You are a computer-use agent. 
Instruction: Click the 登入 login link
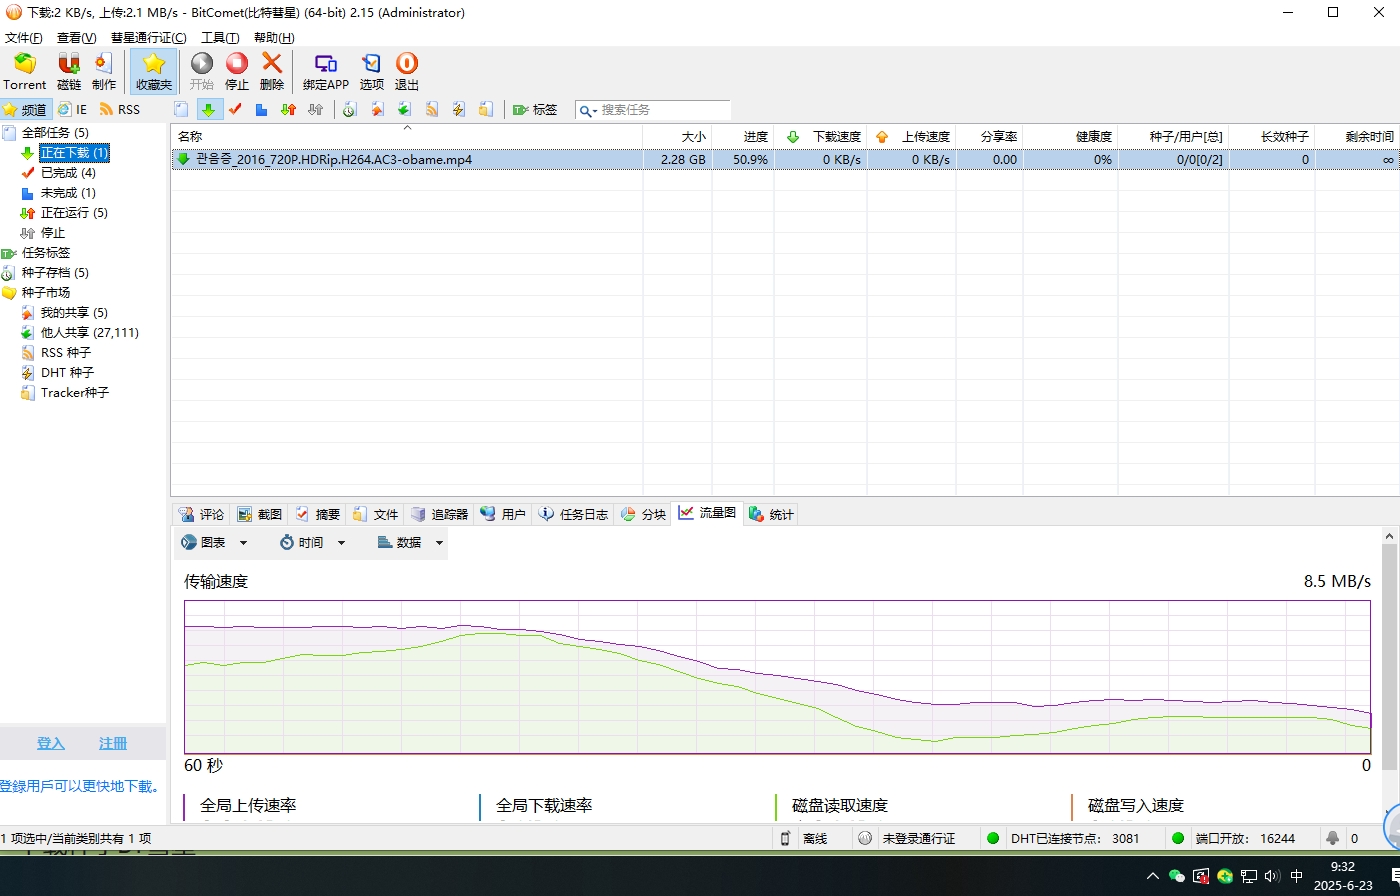[51, 744]
